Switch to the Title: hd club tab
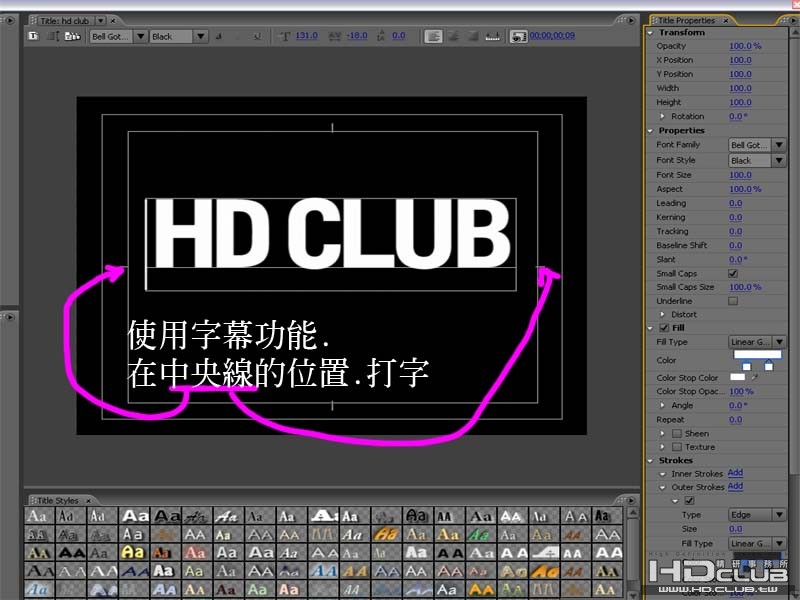This screenshot has height=600, width=800. 65,21
